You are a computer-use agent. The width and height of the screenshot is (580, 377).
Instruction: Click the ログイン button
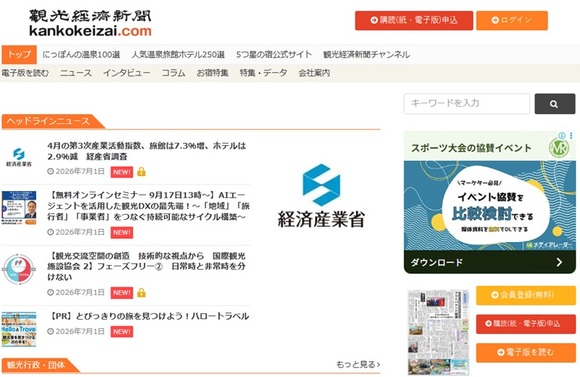[512, 20]
